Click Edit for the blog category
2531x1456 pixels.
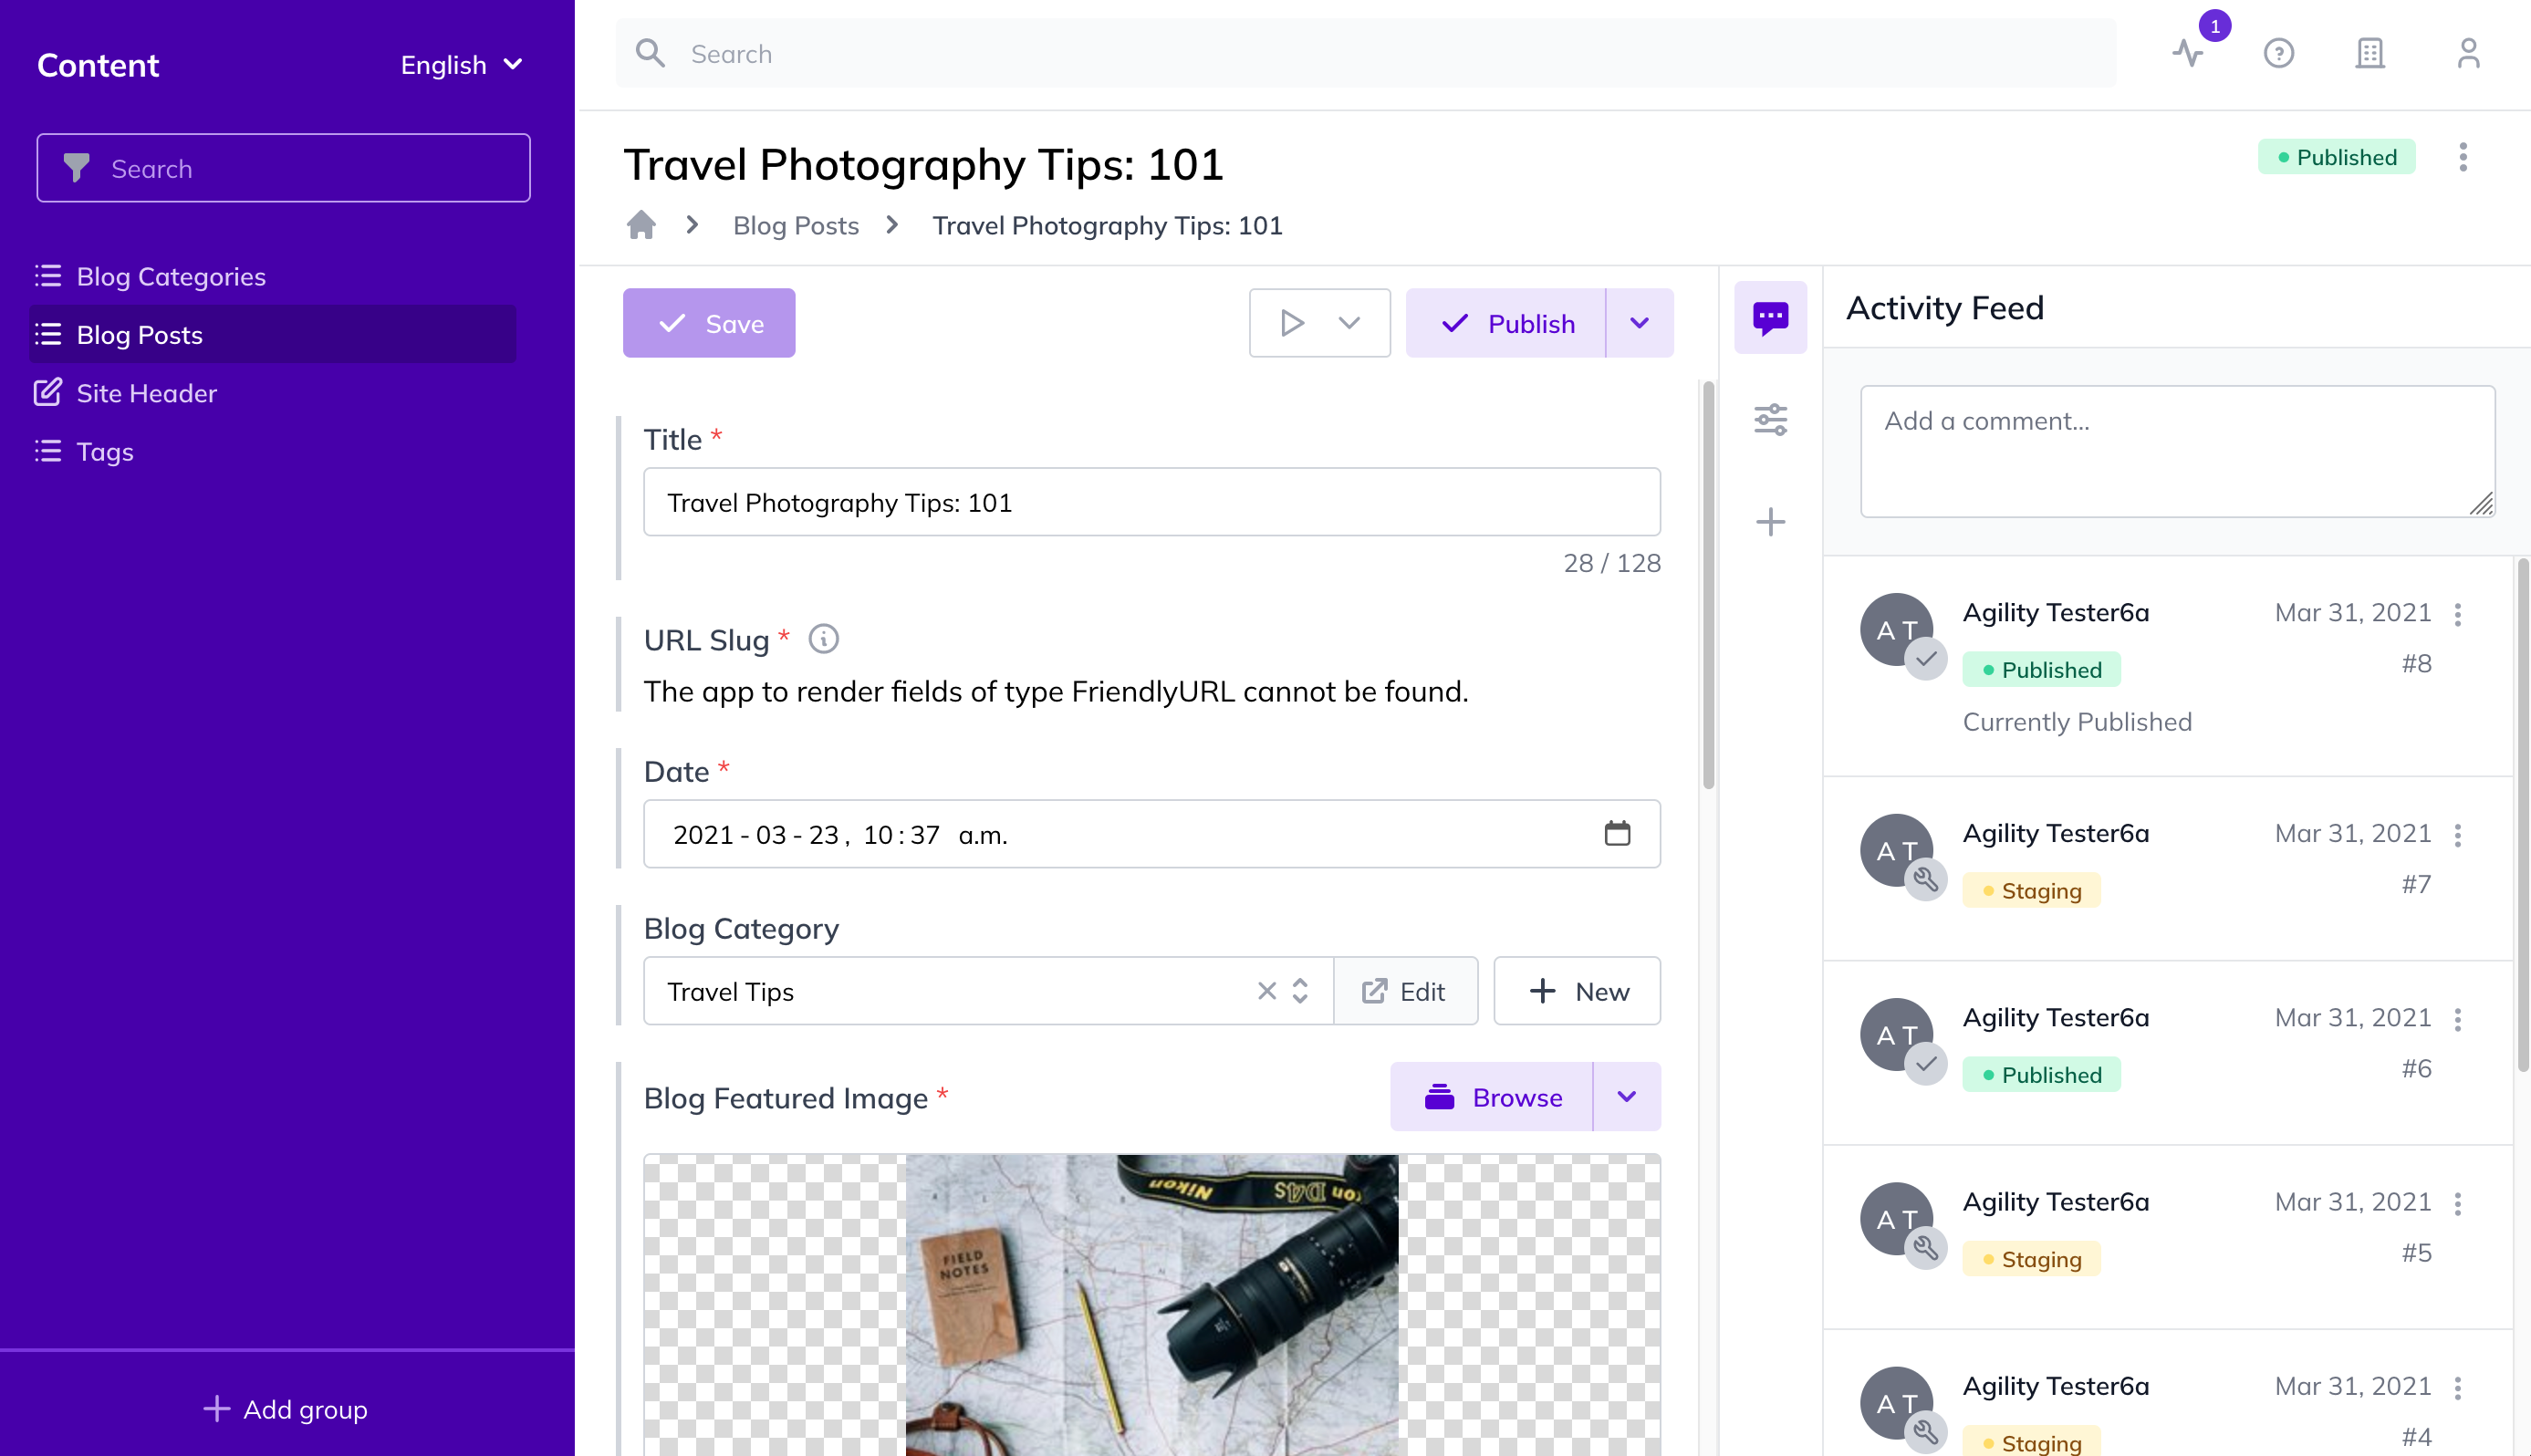tap(1405, 991)
